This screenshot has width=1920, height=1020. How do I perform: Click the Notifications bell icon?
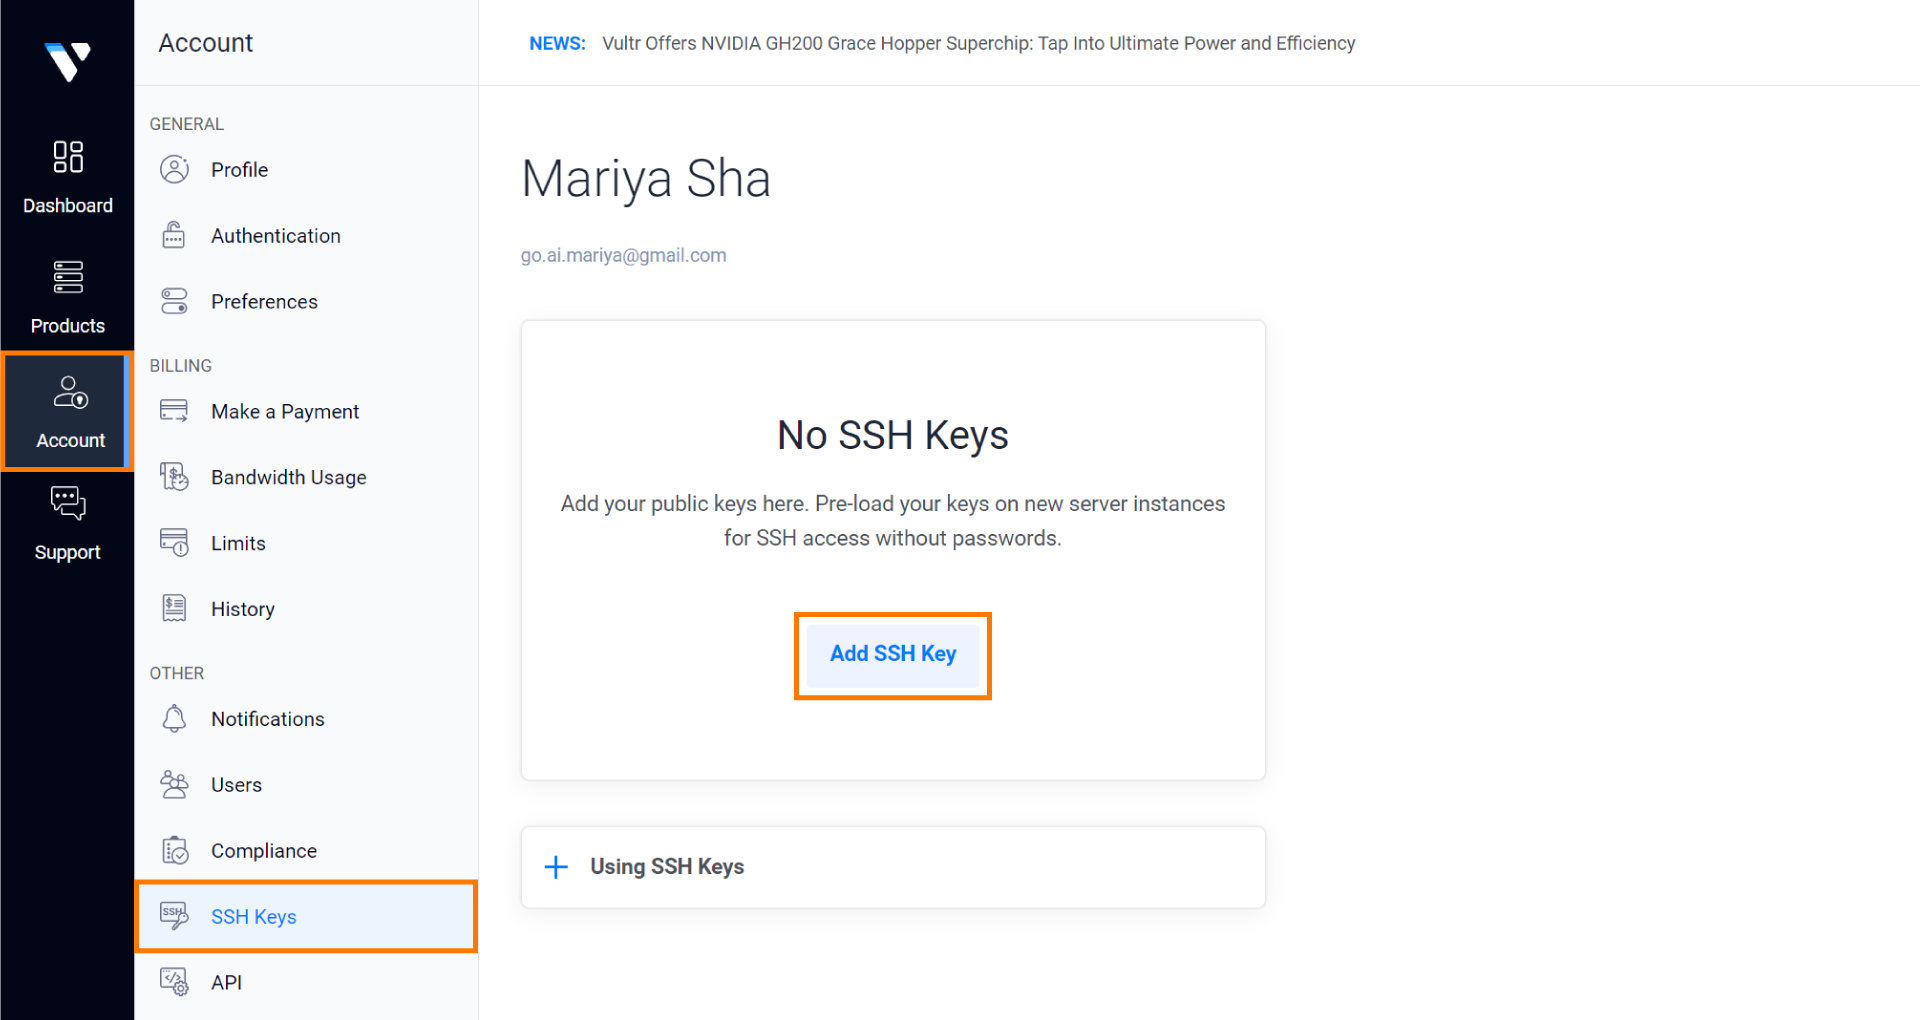click(174, 719)
